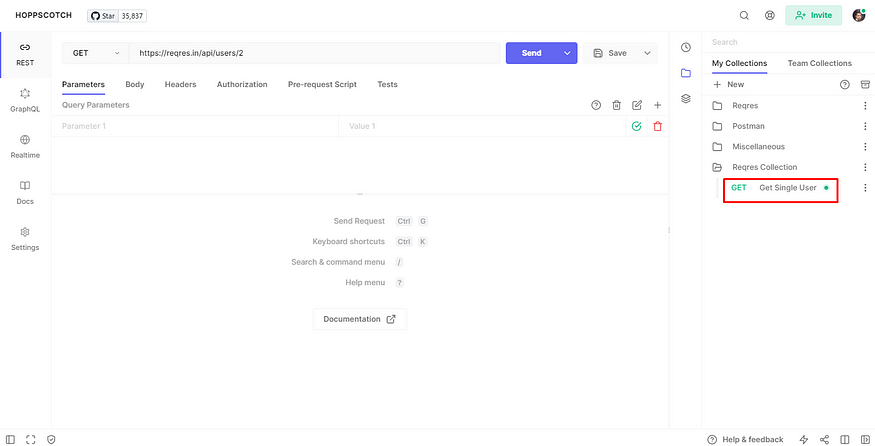Add new parameter with plus icon
This screenshot has width=875, height=446.
tap(657, 105)
